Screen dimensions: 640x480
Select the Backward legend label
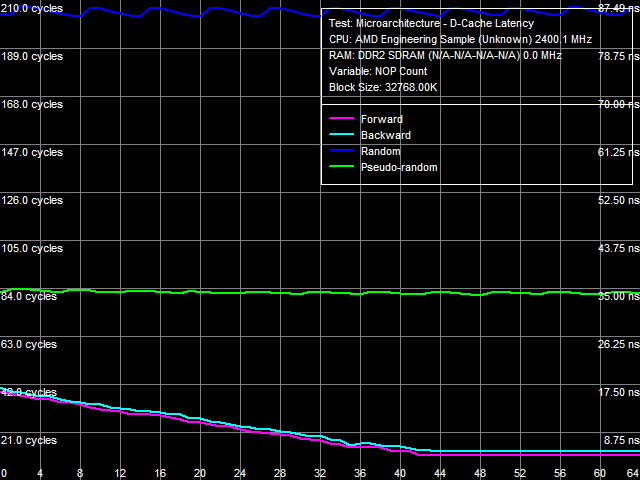tap(385, 136)
